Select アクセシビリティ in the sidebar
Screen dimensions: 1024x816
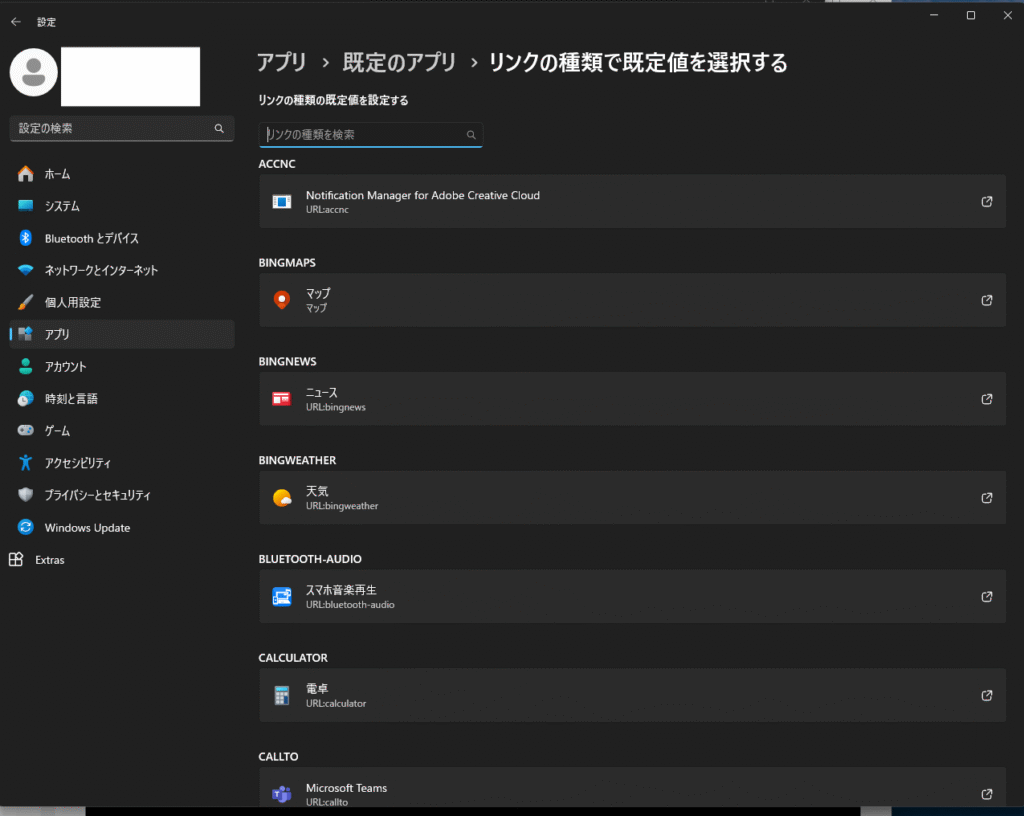[x=121, y=462]
